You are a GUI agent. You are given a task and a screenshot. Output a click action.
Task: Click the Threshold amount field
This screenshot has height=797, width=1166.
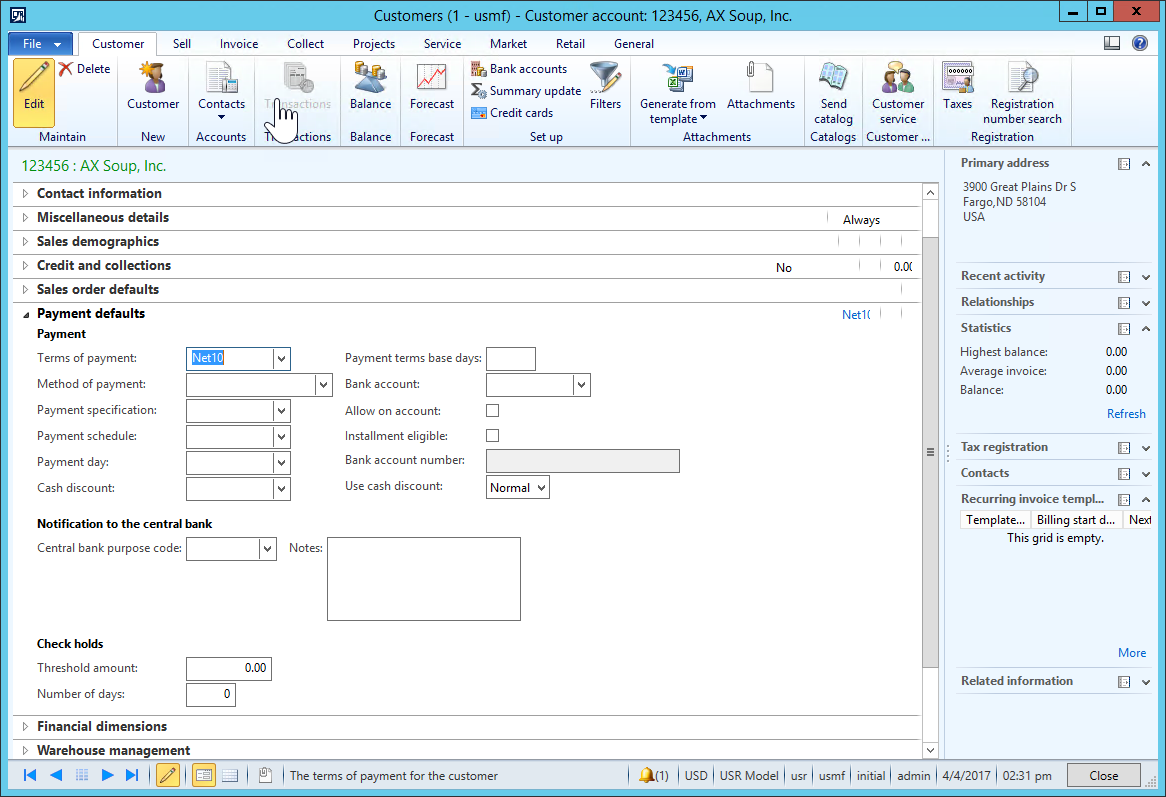click(x=229, y=669)
